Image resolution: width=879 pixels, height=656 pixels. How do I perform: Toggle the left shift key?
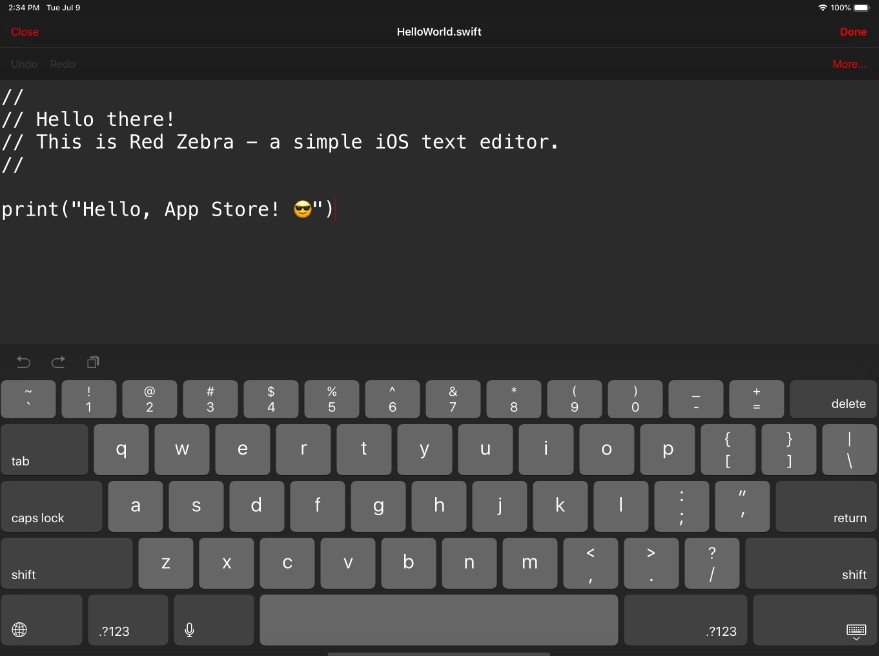point(67,564)
